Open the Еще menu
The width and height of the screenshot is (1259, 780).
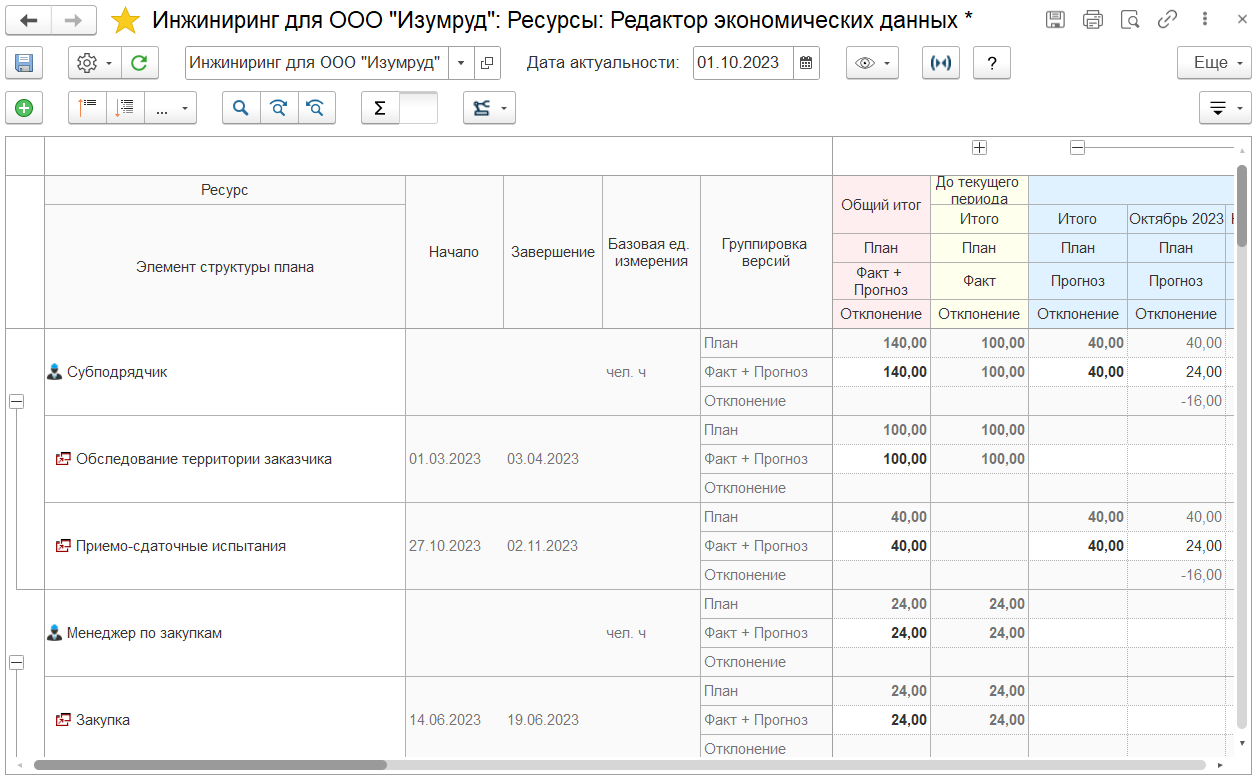click(1214, 63)
